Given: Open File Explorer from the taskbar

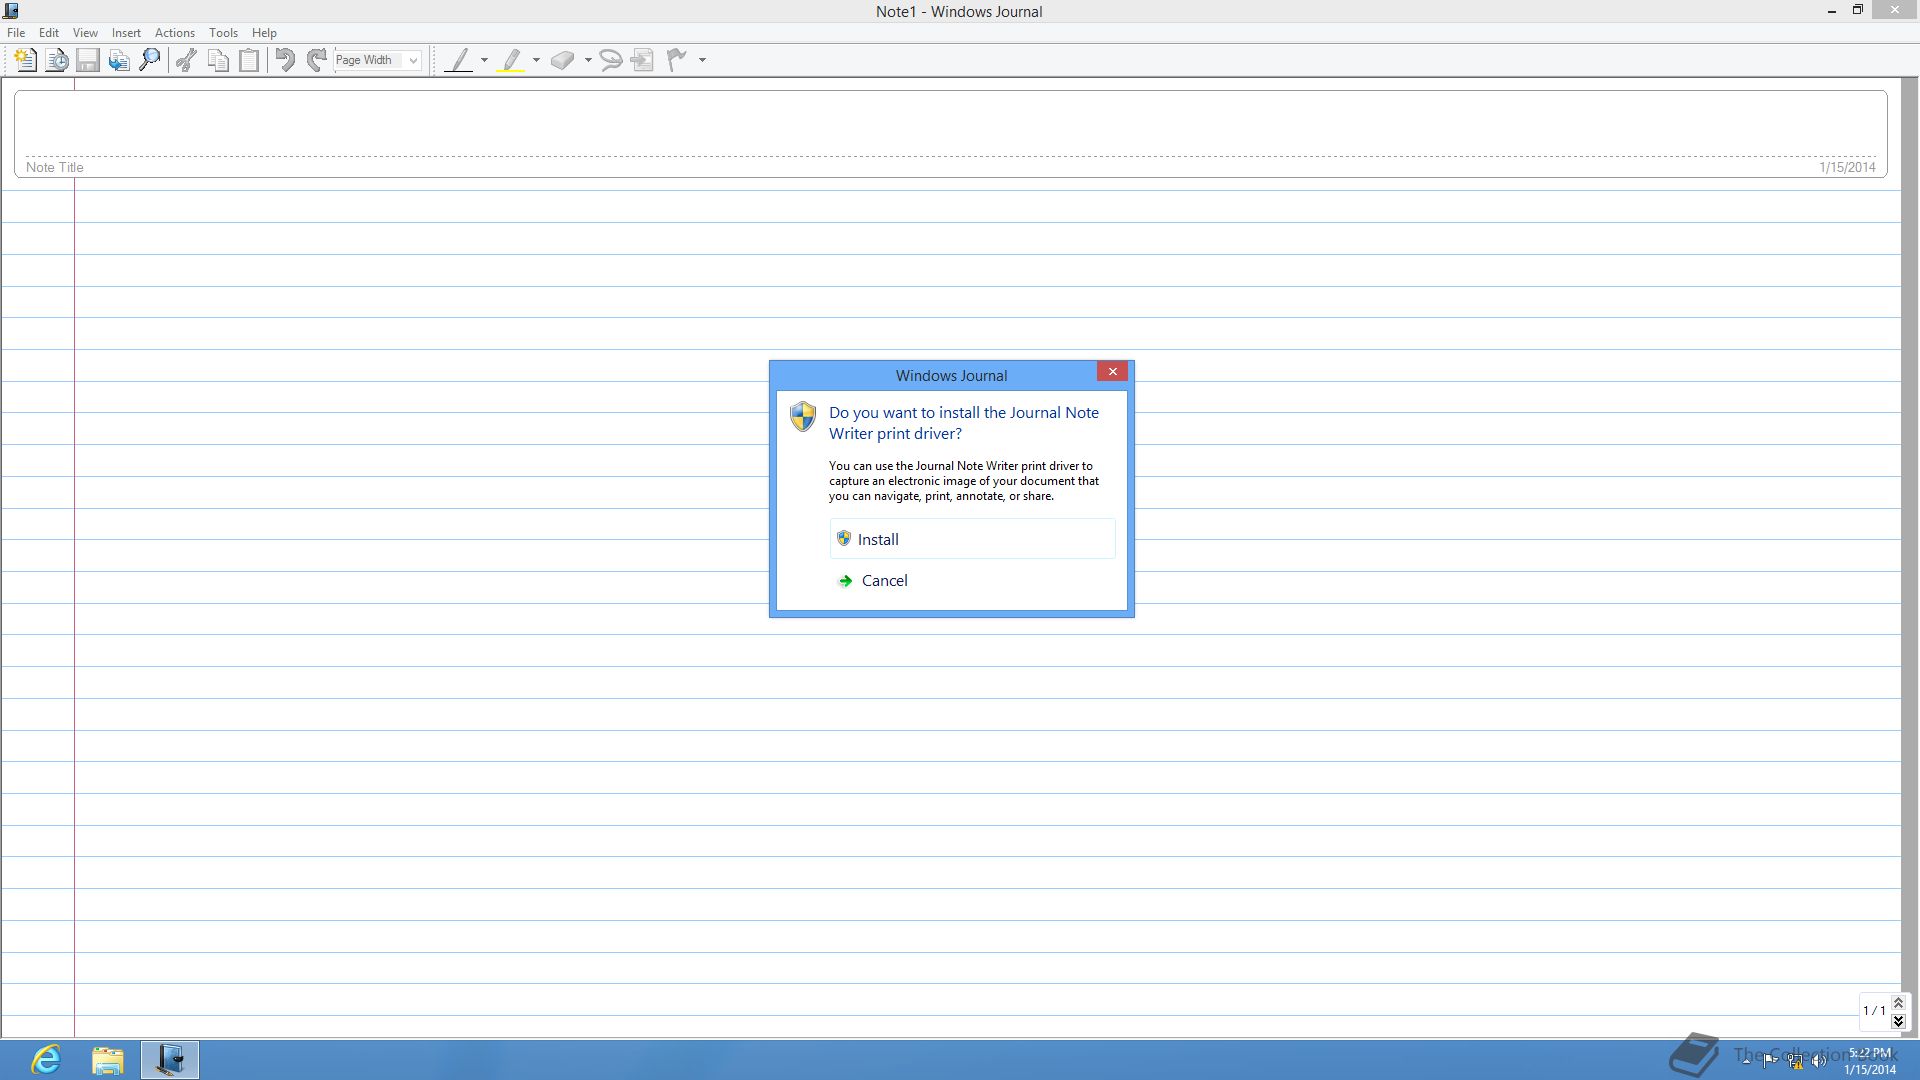Looking at the screenshot, I should pyautogui.click(x=108, y=1060).
